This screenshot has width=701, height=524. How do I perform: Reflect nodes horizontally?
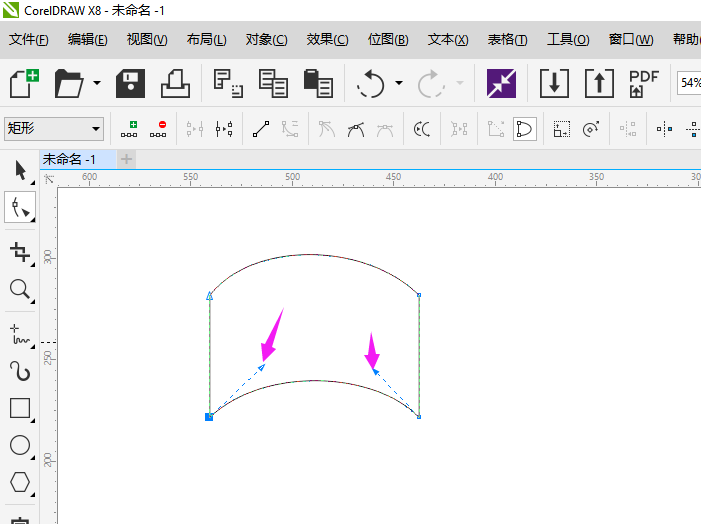click(664, 129)
